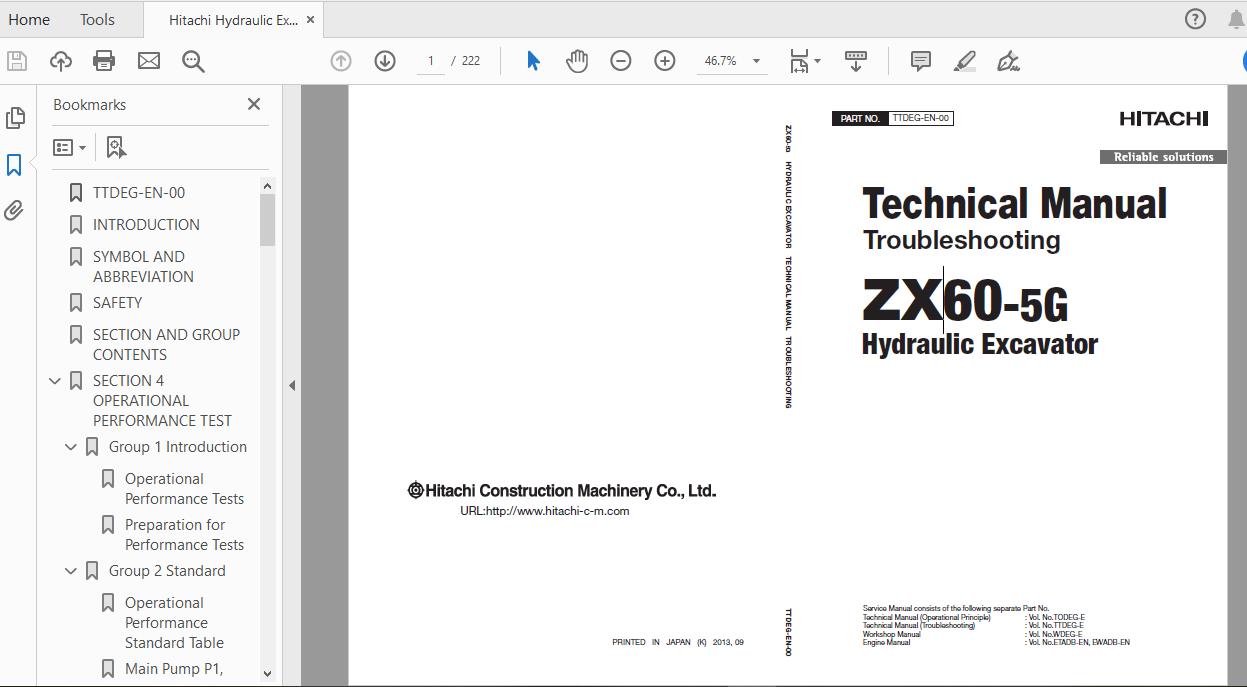Screen dimensions: 1247x687
Task: Switch to the Tools tab
Action: 97,19
